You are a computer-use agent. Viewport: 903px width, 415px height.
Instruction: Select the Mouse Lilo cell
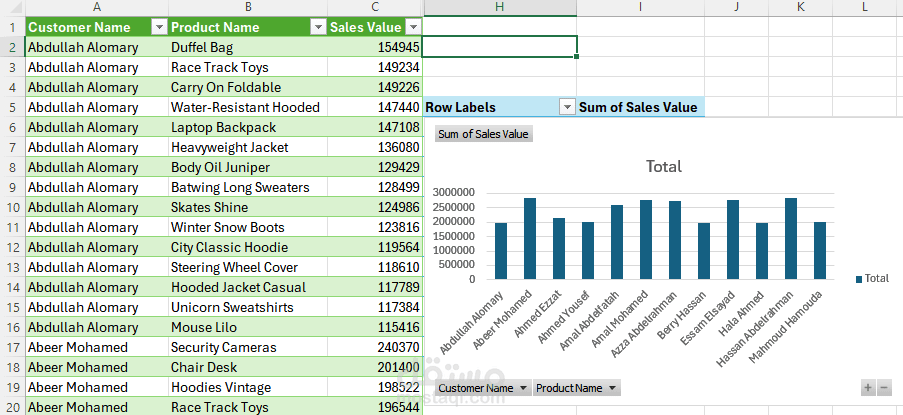[x=248, y=327]
